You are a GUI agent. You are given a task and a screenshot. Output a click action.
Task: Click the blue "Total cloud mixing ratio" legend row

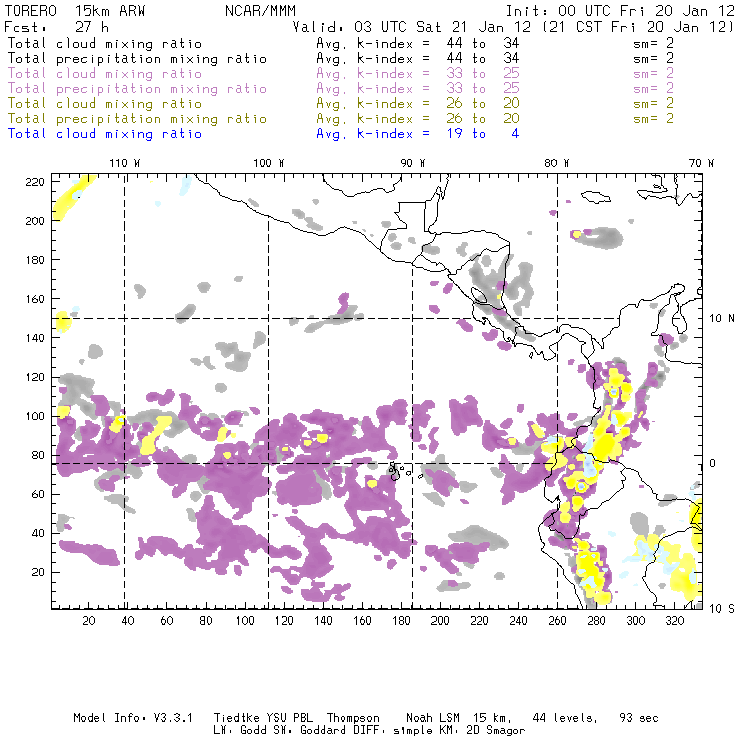click(x=104, y=134)
